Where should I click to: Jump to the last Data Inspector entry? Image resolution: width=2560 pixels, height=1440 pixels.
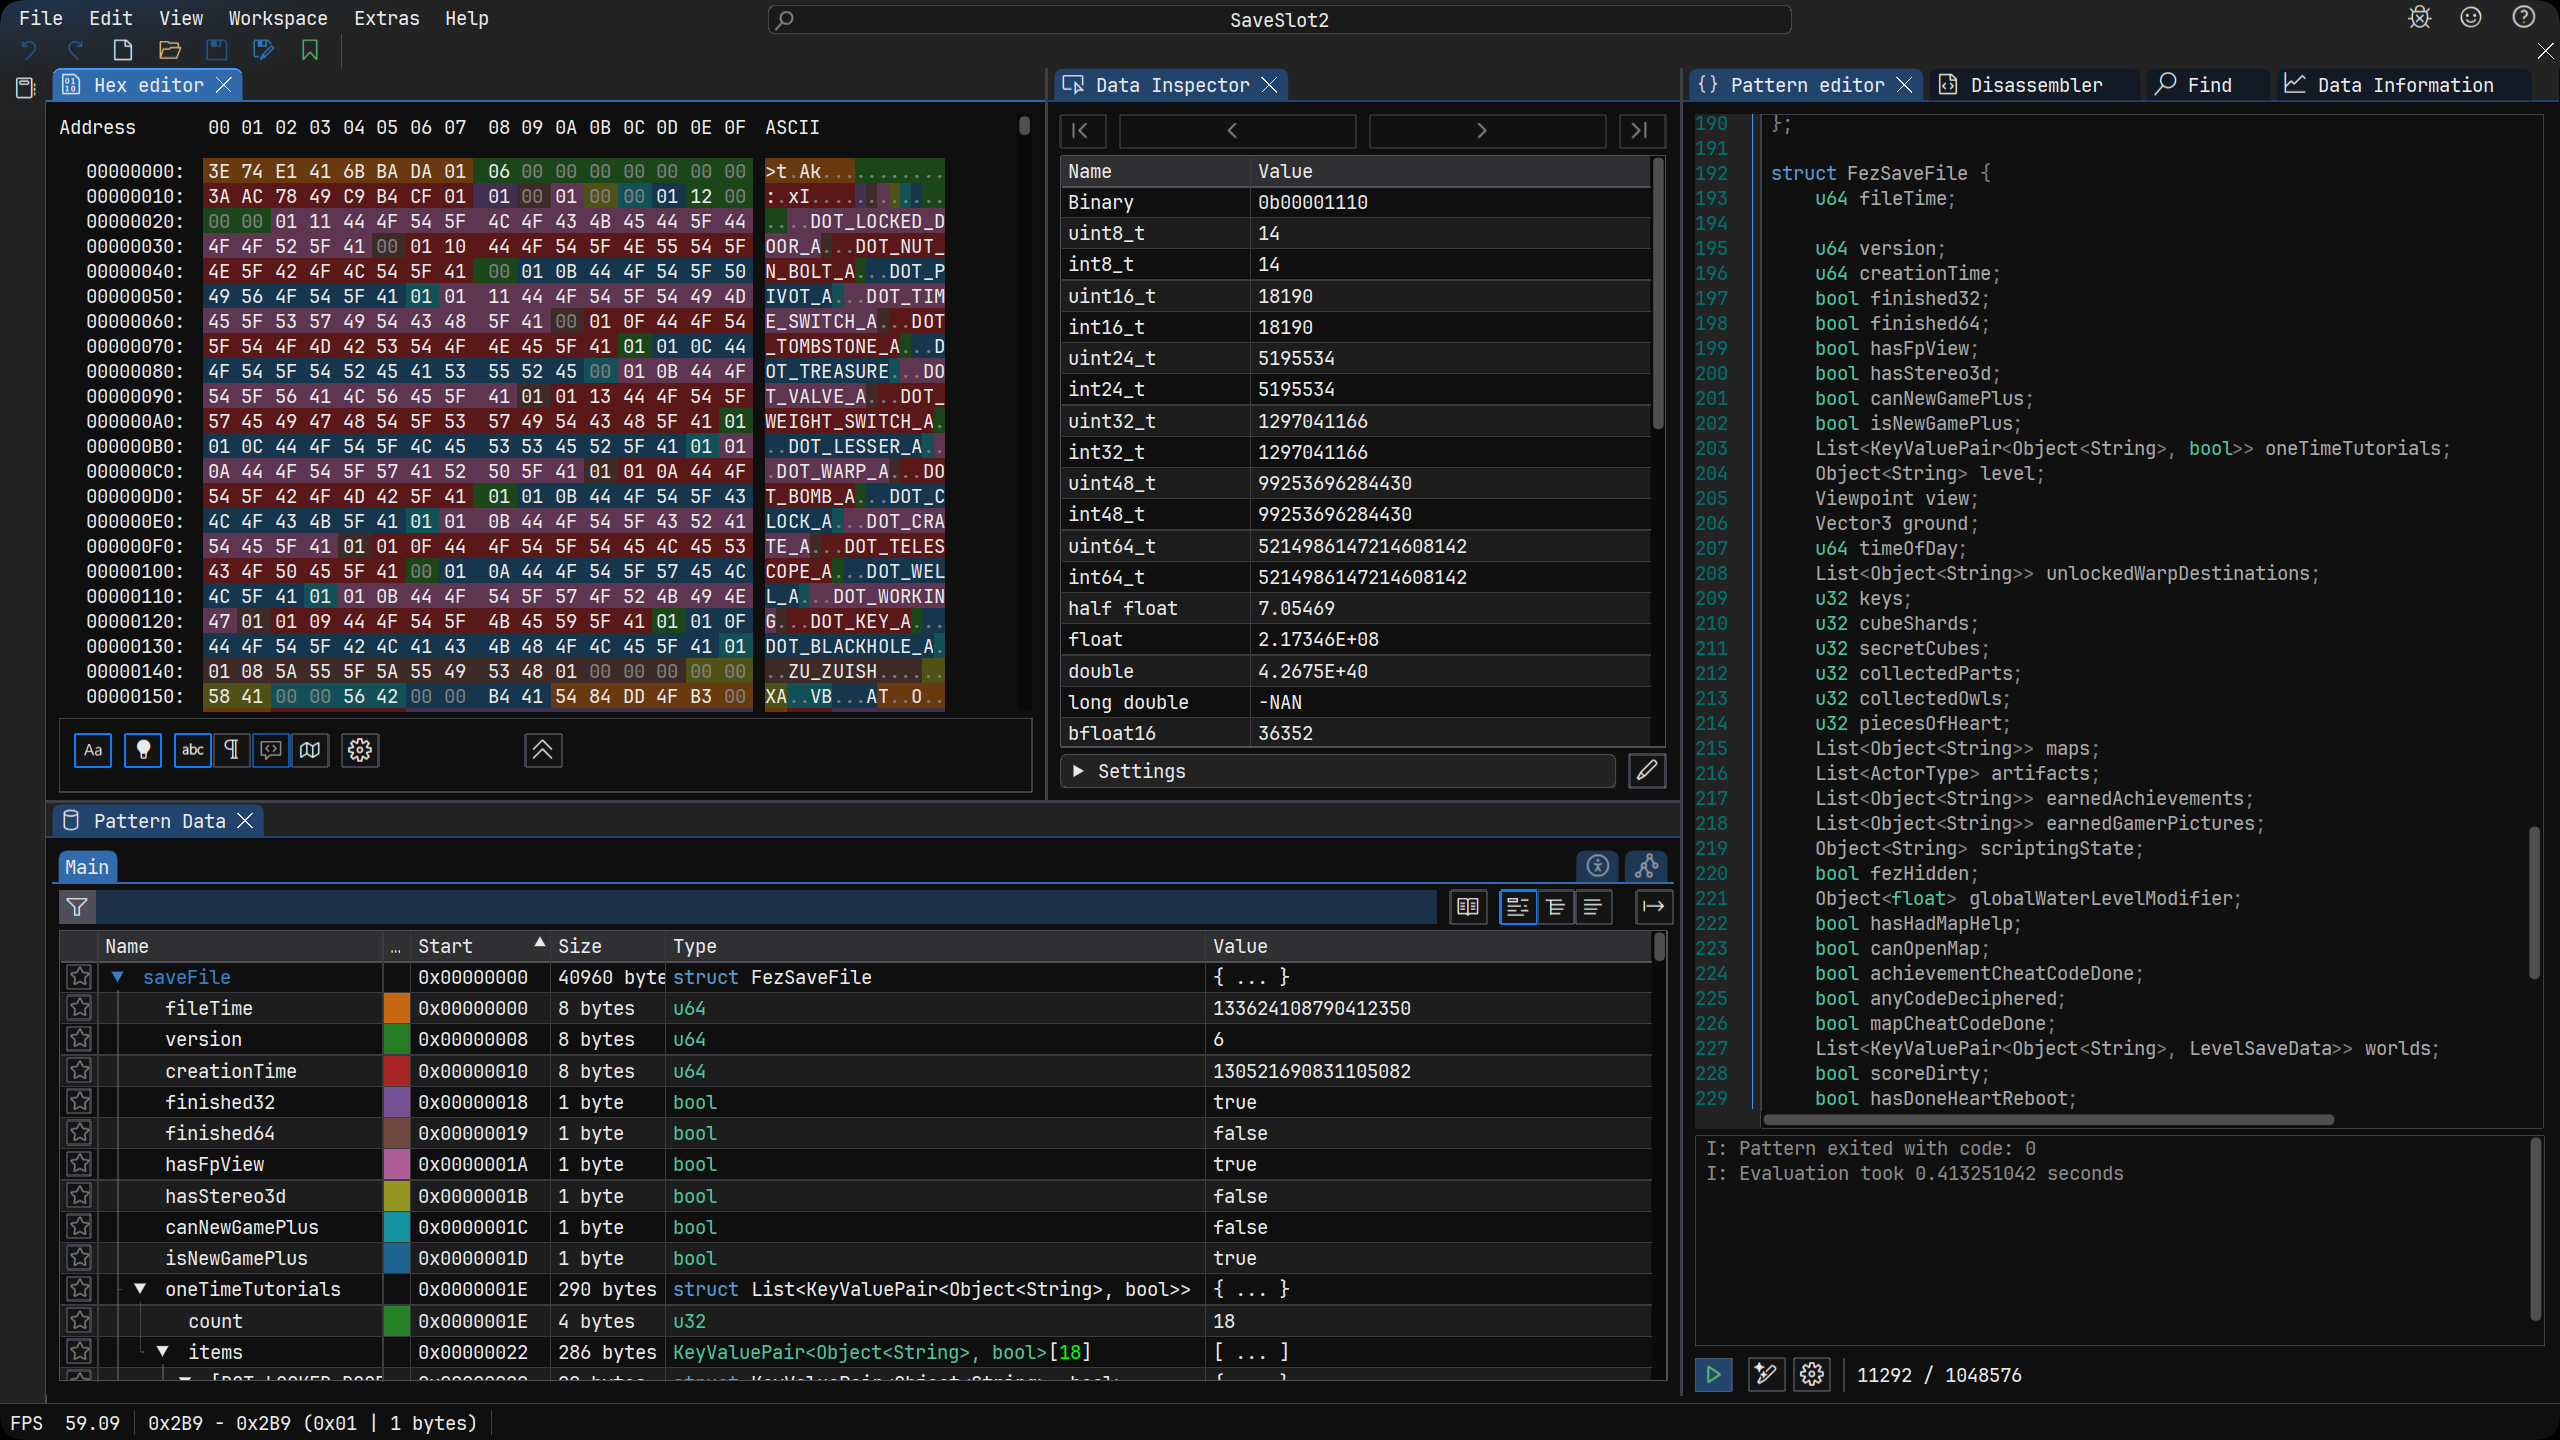(x=1641, y=131)
